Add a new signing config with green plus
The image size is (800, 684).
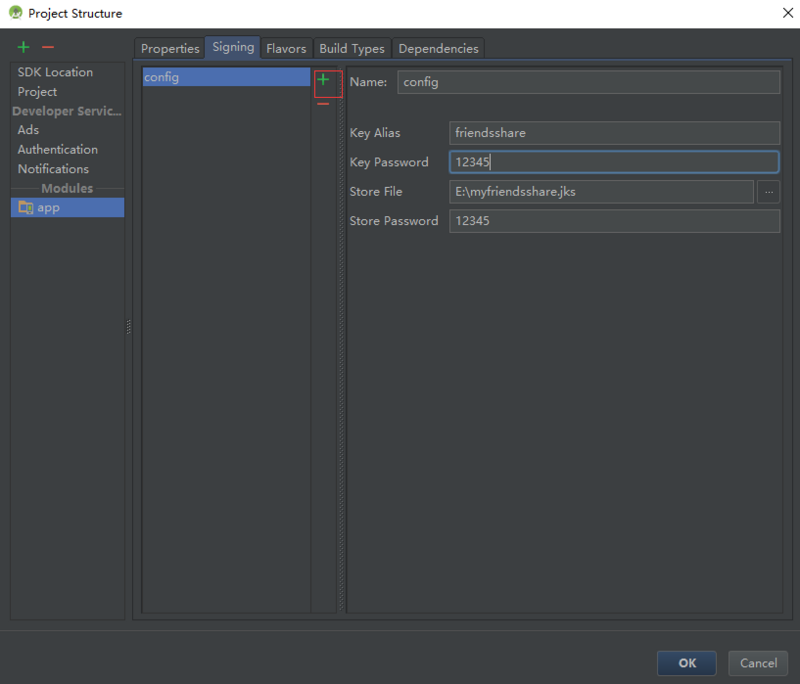pyautogui.click(x=323, y=80)
